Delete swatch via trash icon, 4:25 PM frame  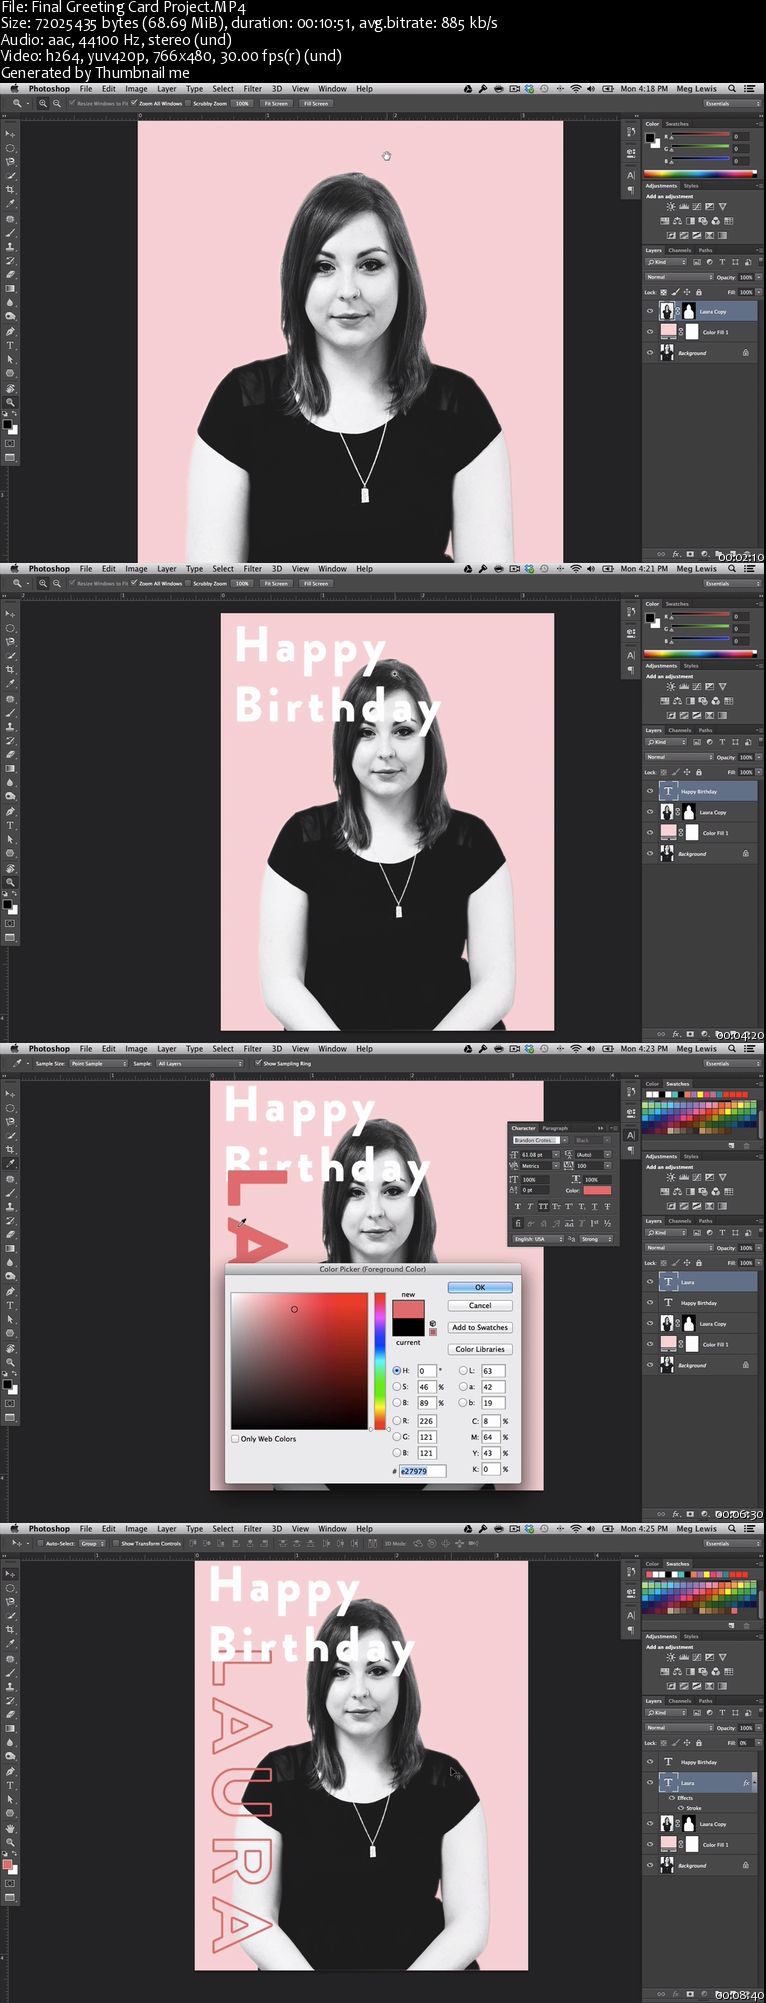(746, 1626)
